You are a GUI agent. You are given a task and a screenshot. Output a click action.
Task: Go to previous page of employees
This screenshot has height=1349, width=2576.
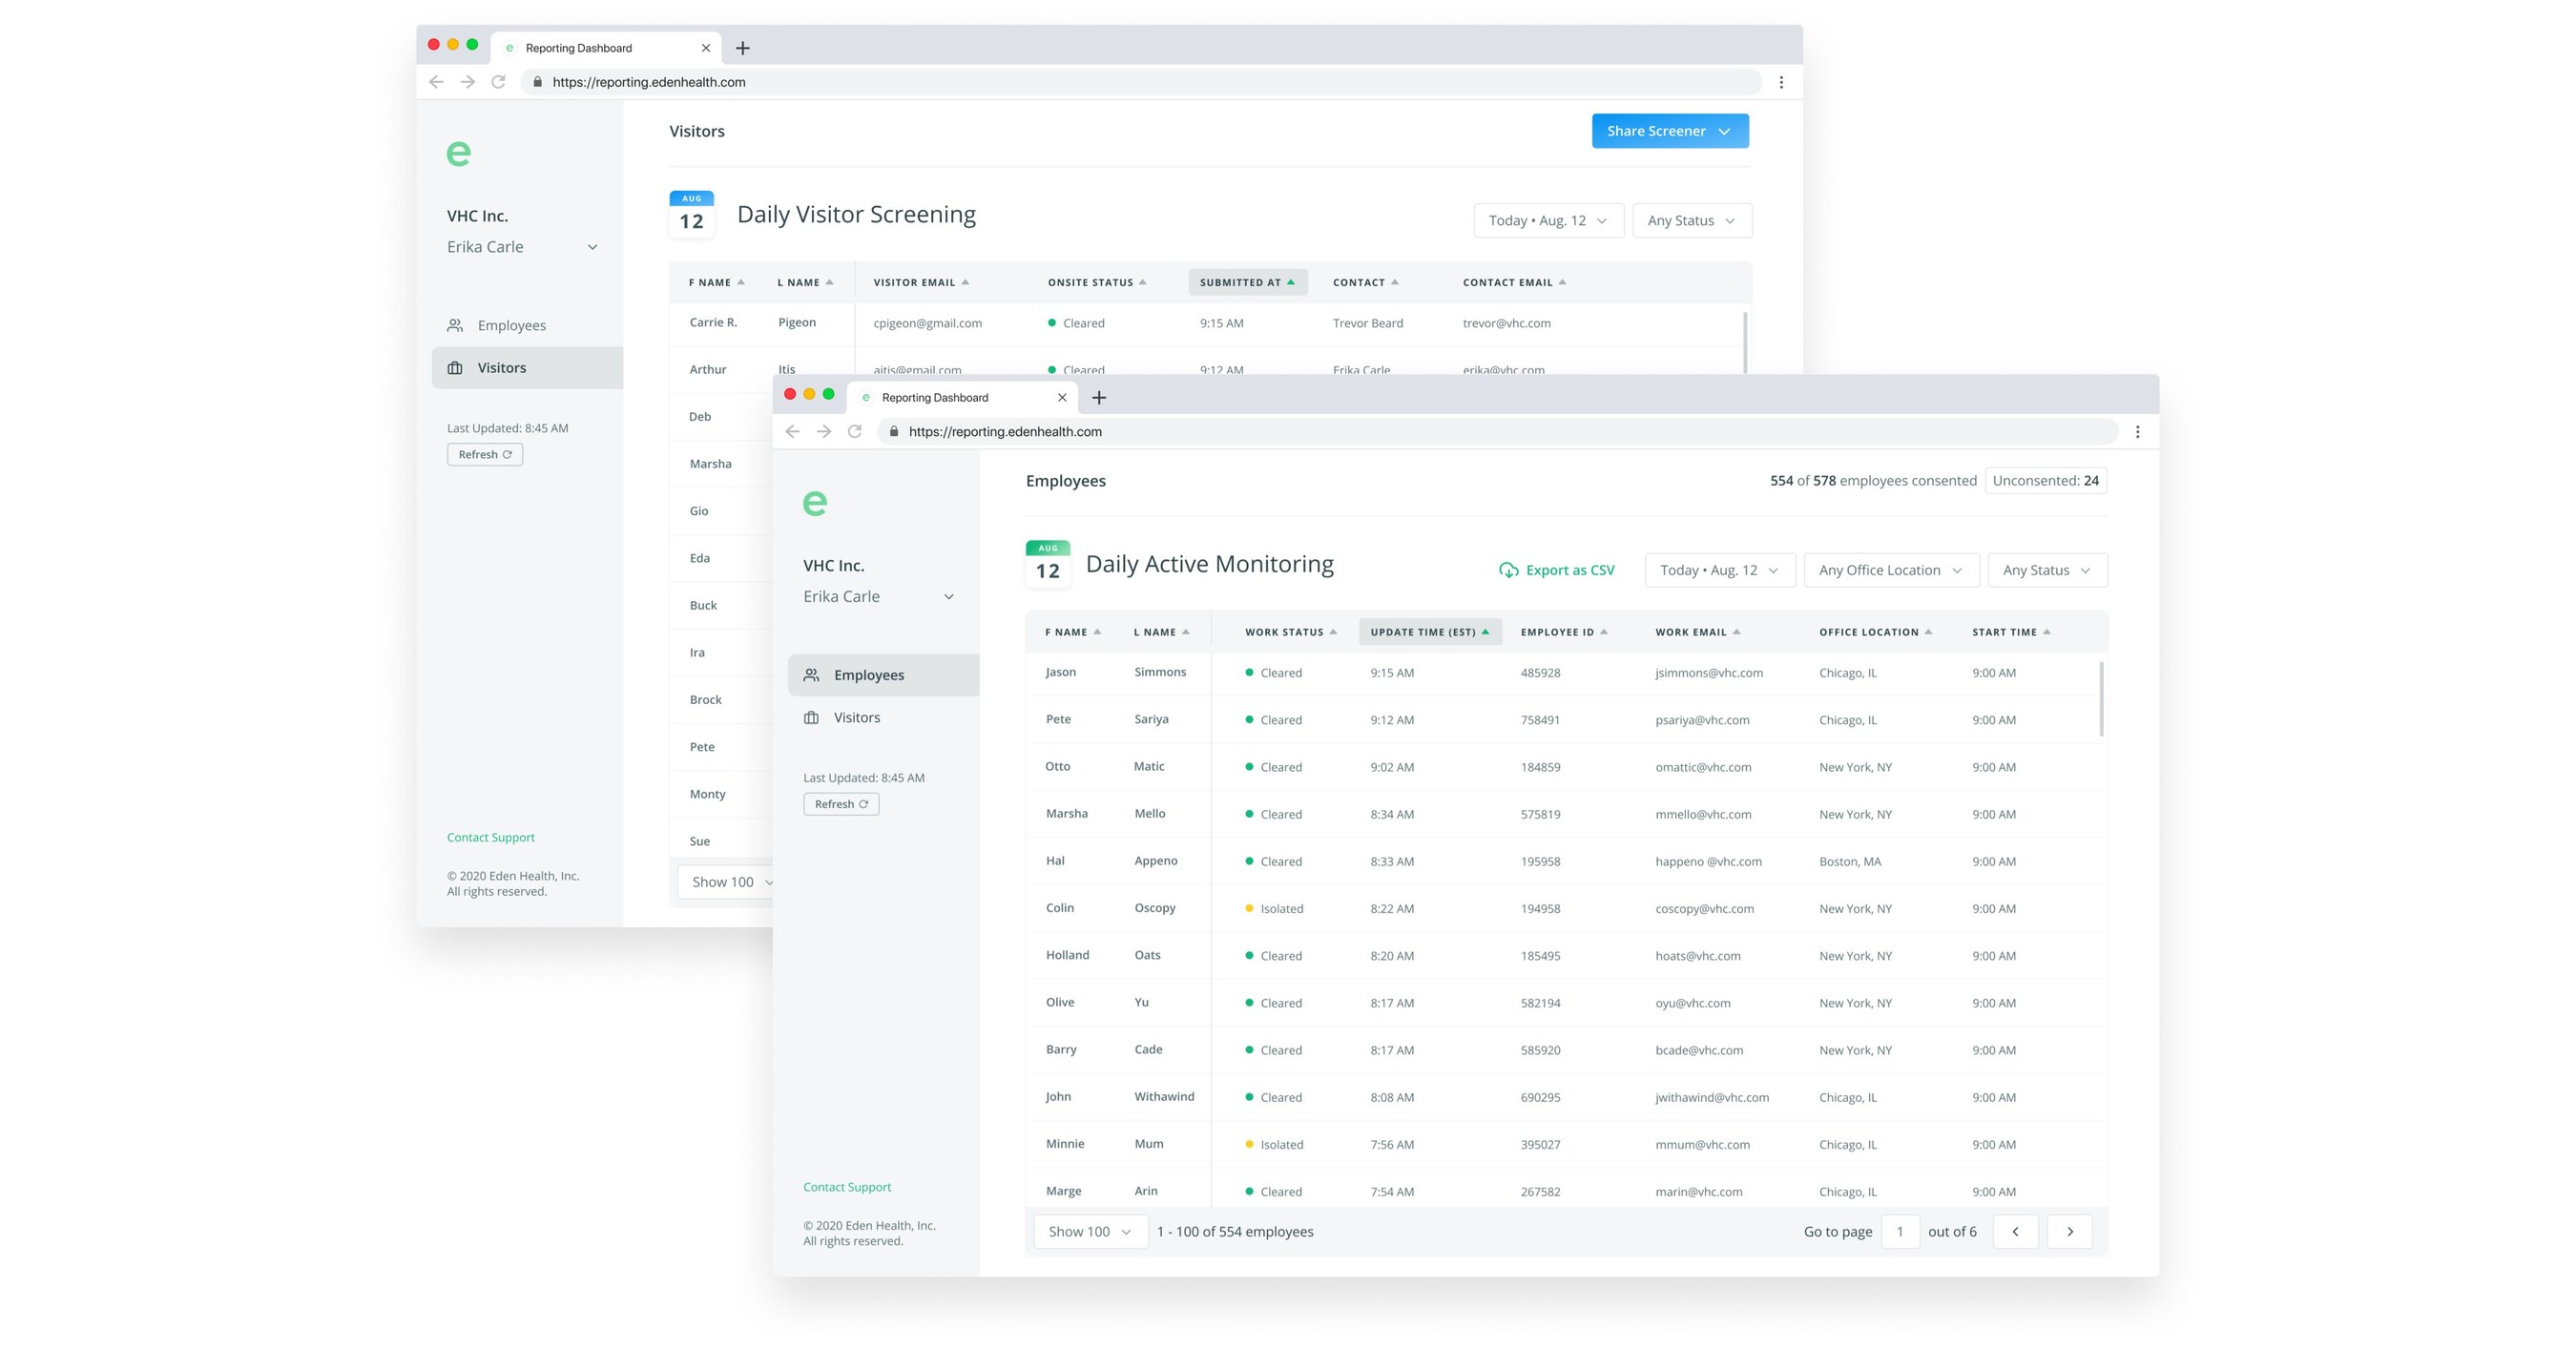click(x=2015, y=1231)
